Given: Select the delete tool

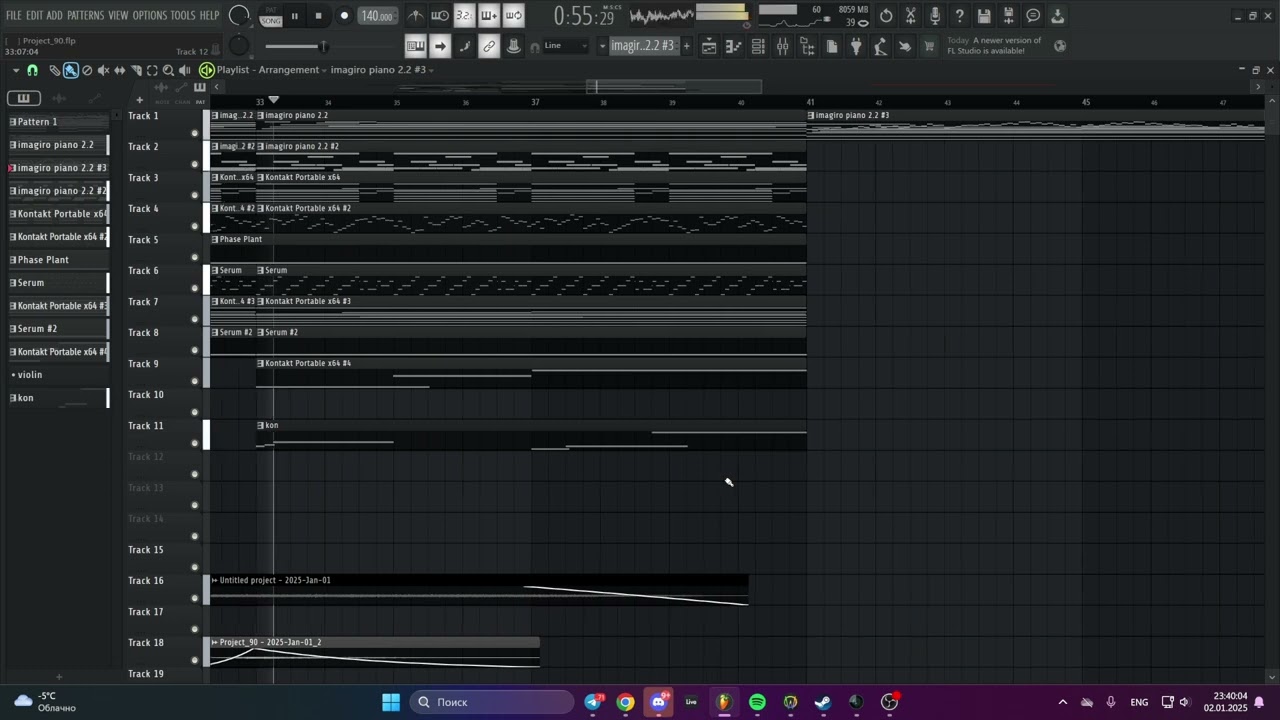Looking at the screenshot, I should [x=87, y=70].
